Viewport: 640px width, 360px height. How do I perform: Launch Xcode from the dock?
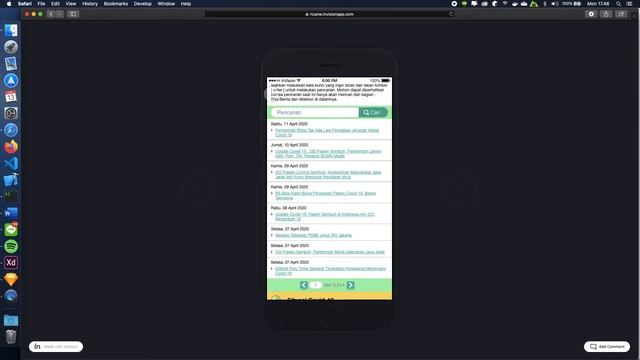pos(11,180)
